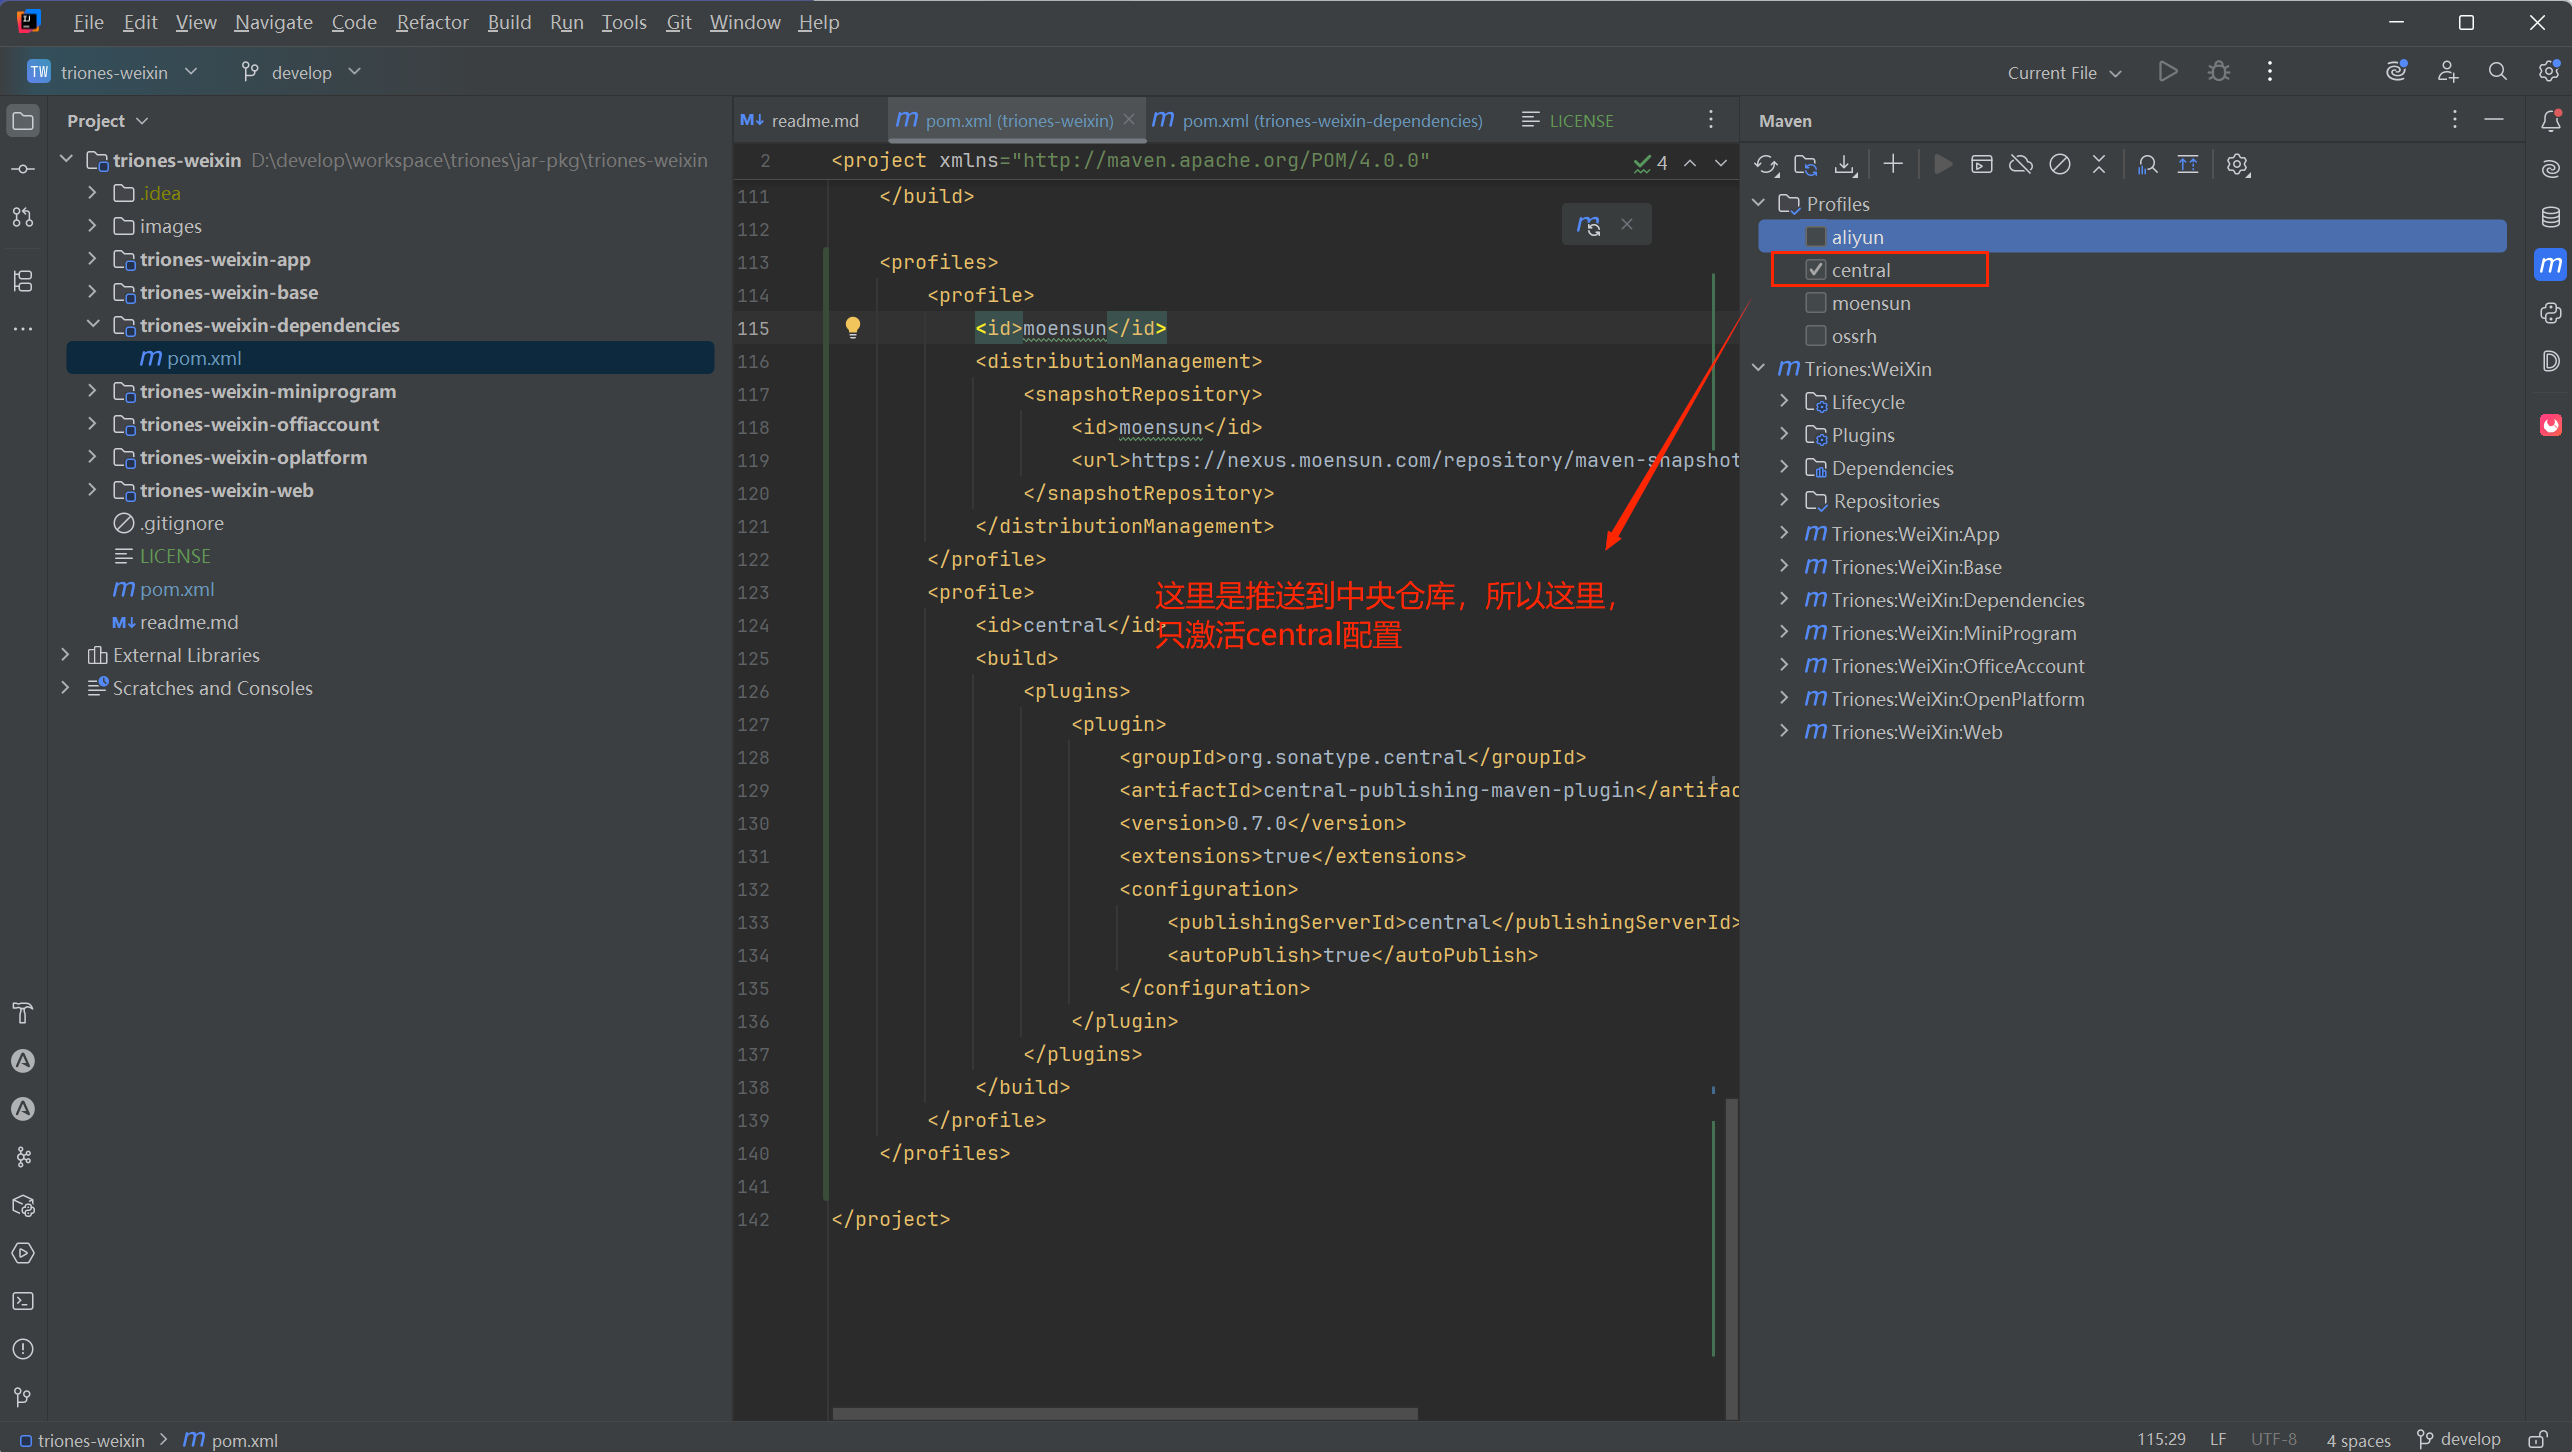Click Code With Me user icon
This screenshot has width=2572, height=1452.
(x=2447, y=72)
